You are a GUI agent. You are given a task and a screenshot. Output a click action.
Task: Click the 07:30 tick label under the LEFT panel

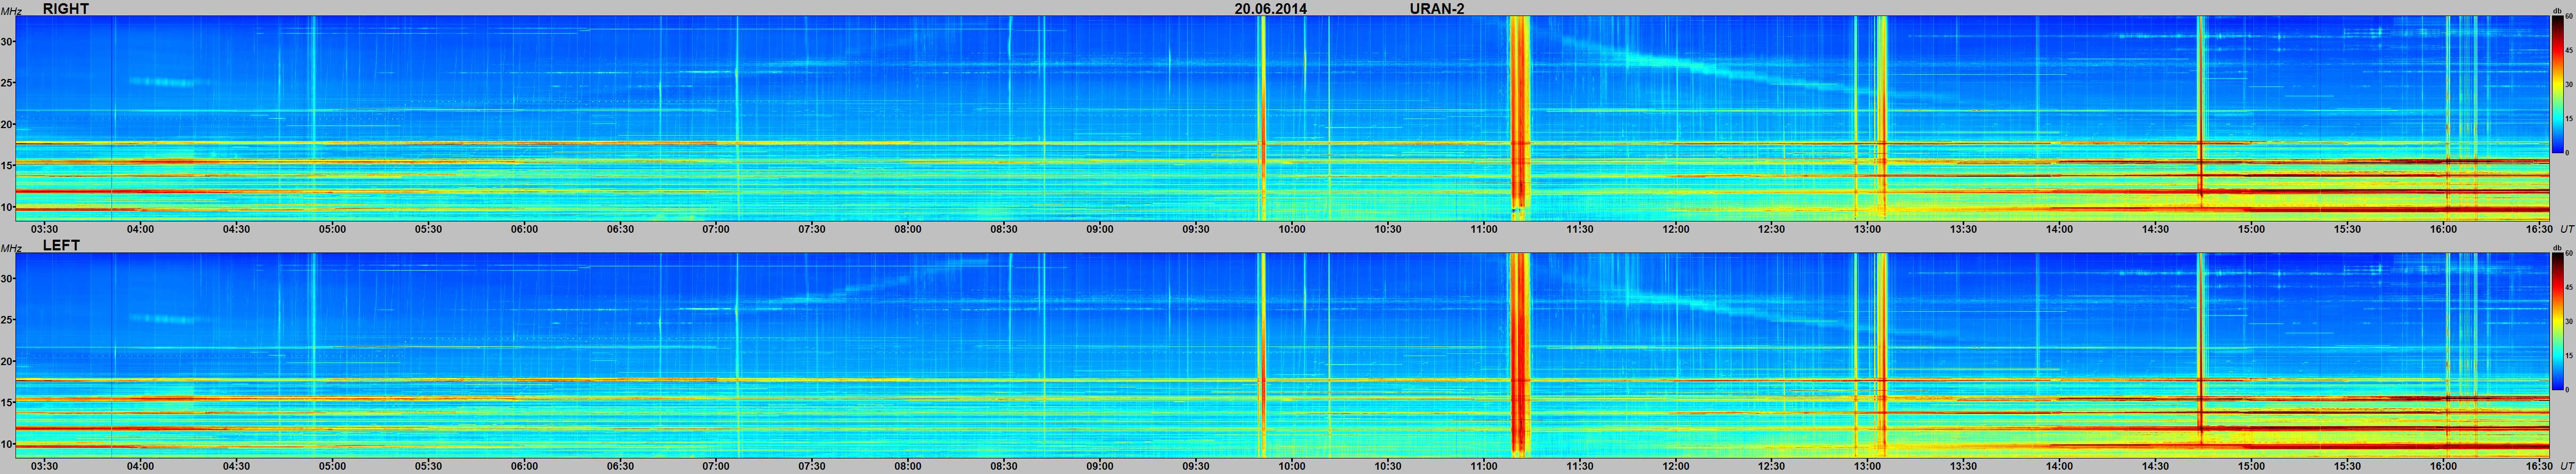click(x=812, y=466)
